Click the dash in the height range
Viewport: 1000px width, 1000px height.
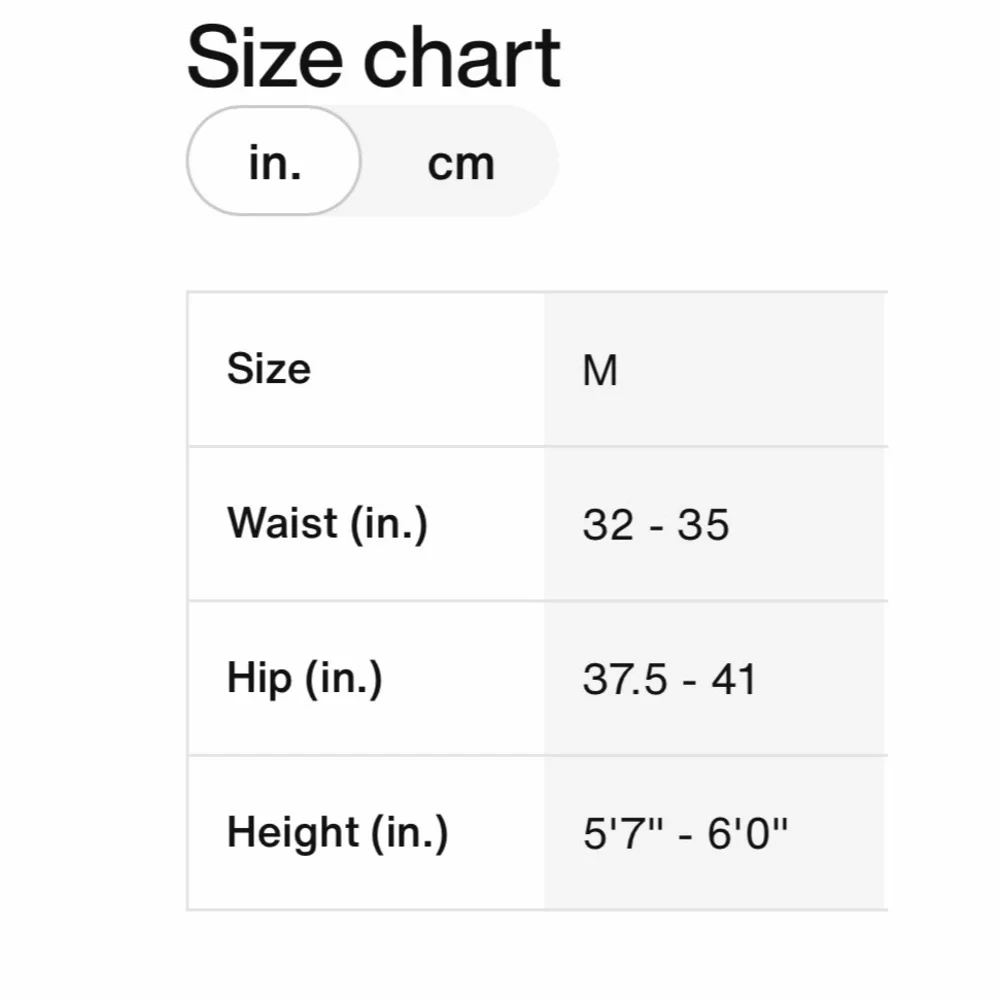point(685,835)
